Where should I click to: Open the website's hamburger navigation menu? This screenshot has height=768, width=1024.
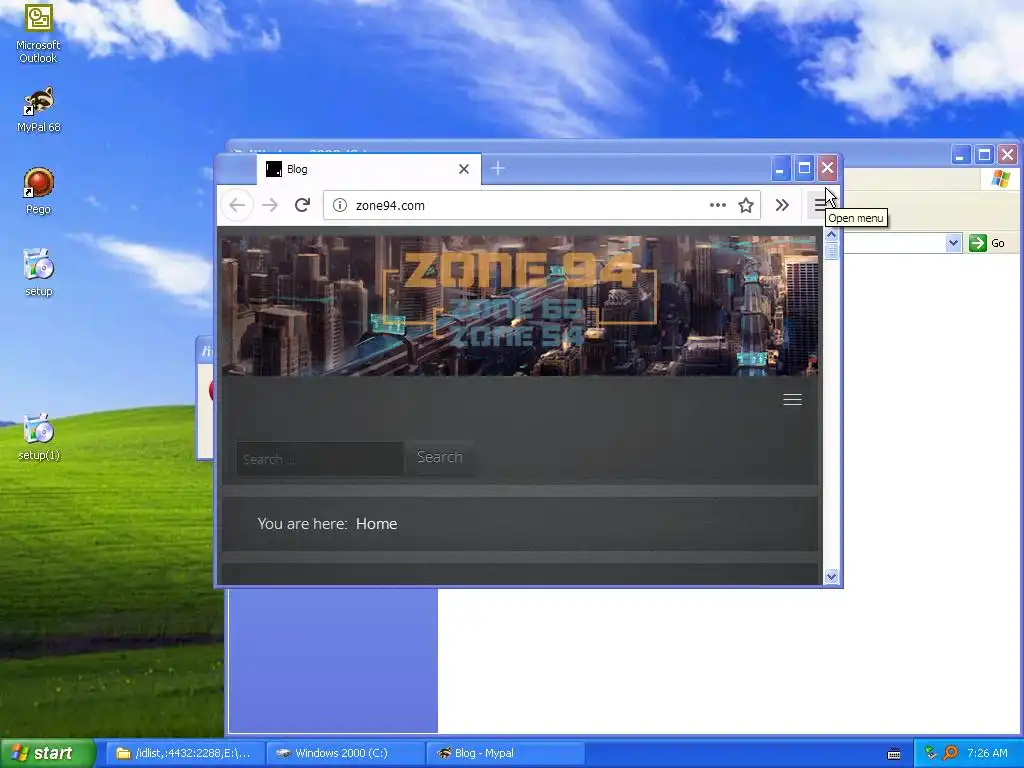pos(792,400)
